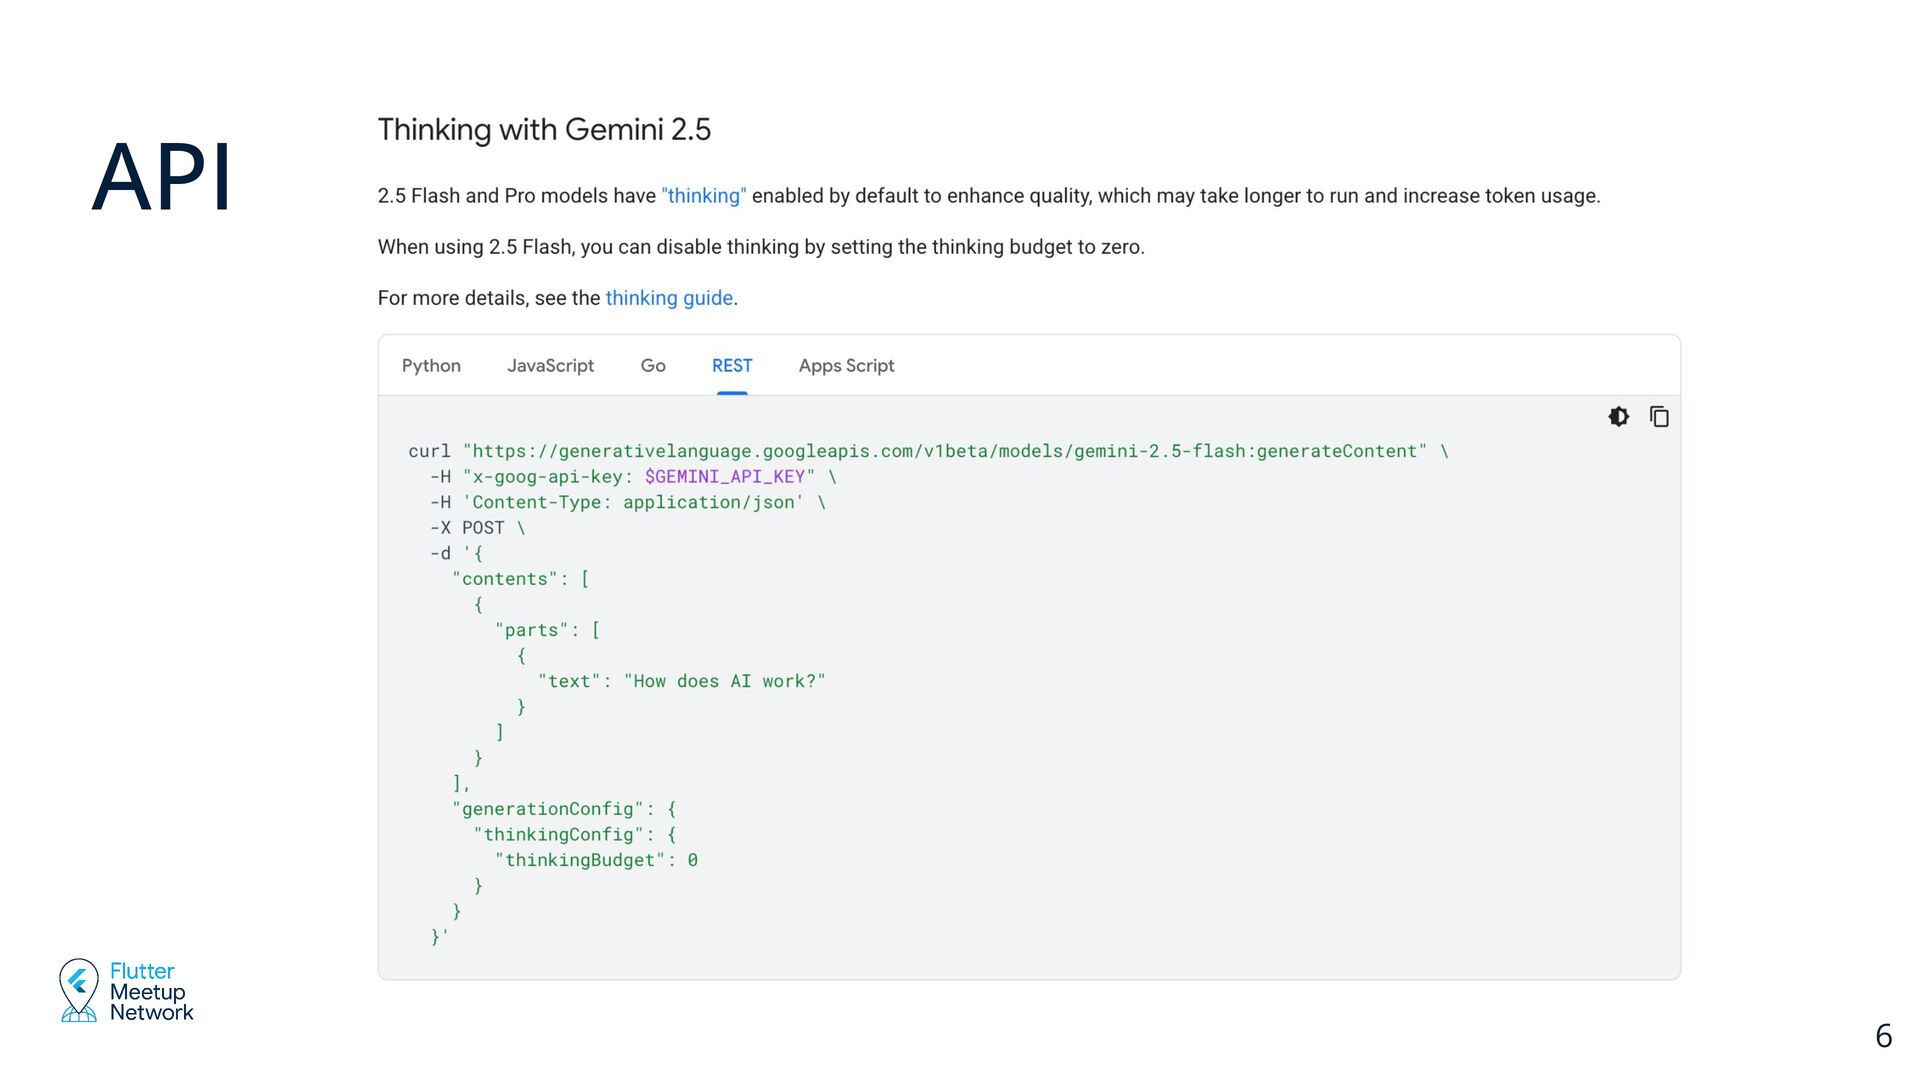Open the Apps Script tab
The height and width of the screenshot is (1080, 1920).
coord(846,366)
